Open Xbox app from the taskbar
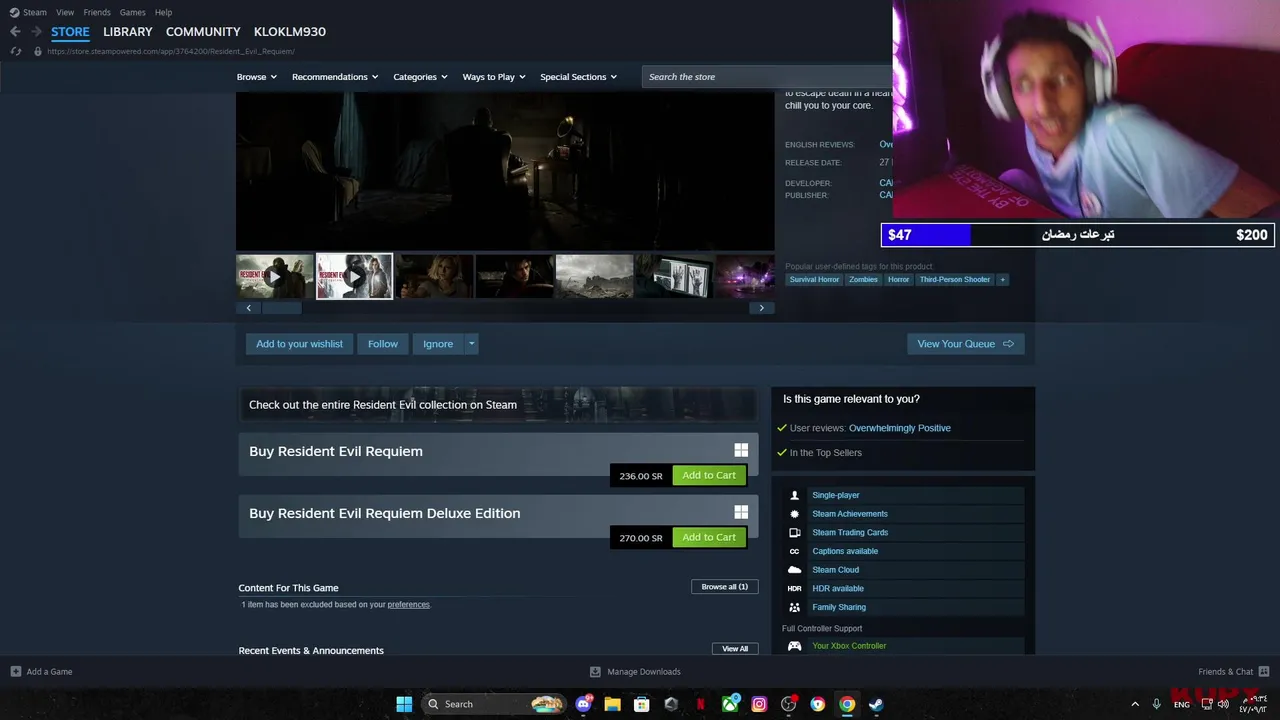This screenshot has width=1280, height=720. pyautogui.click(x=730, y=704)
